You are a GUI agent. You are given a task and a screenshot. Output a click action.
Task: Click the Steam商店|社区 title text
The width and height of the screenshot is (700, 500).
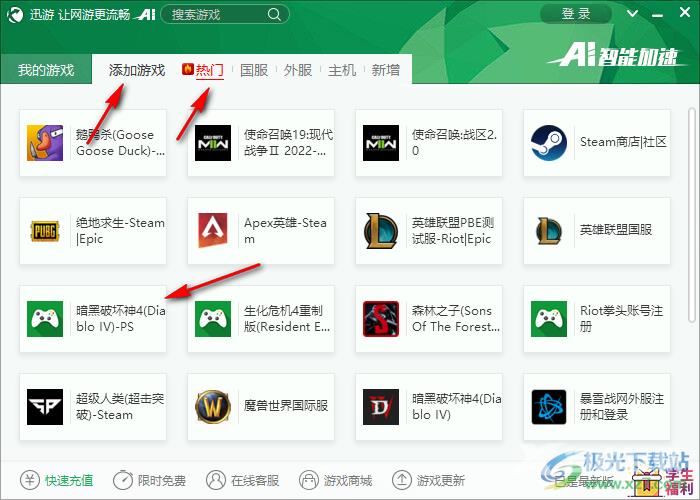click(x=623, y=142)
